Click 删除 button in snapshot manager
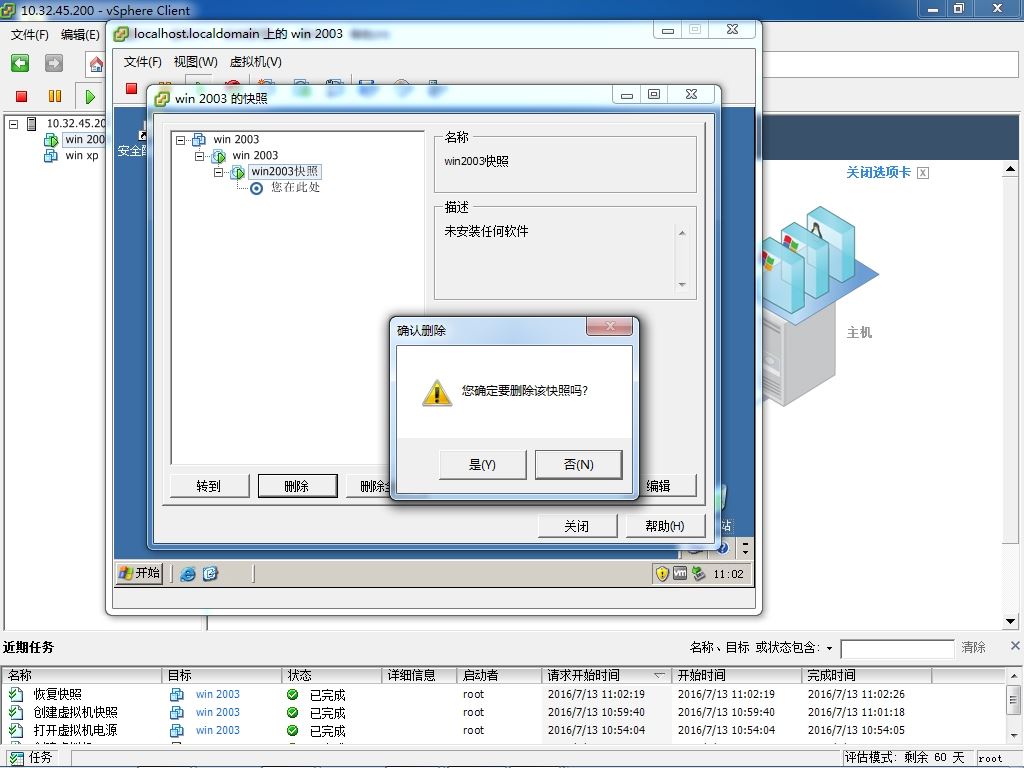The height and width of the screenshot is (768, 1024). click(x=297, y=486)
